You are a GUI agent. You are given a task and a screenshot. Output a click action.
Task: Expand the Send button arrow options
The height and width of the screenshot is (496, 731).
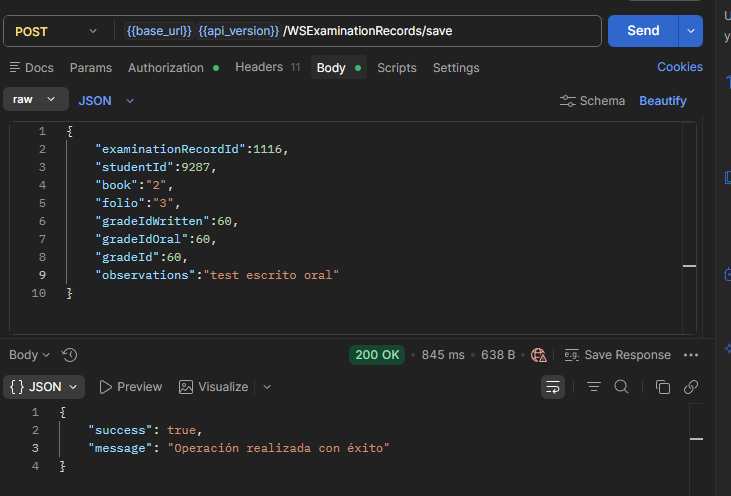coord(691,31)
